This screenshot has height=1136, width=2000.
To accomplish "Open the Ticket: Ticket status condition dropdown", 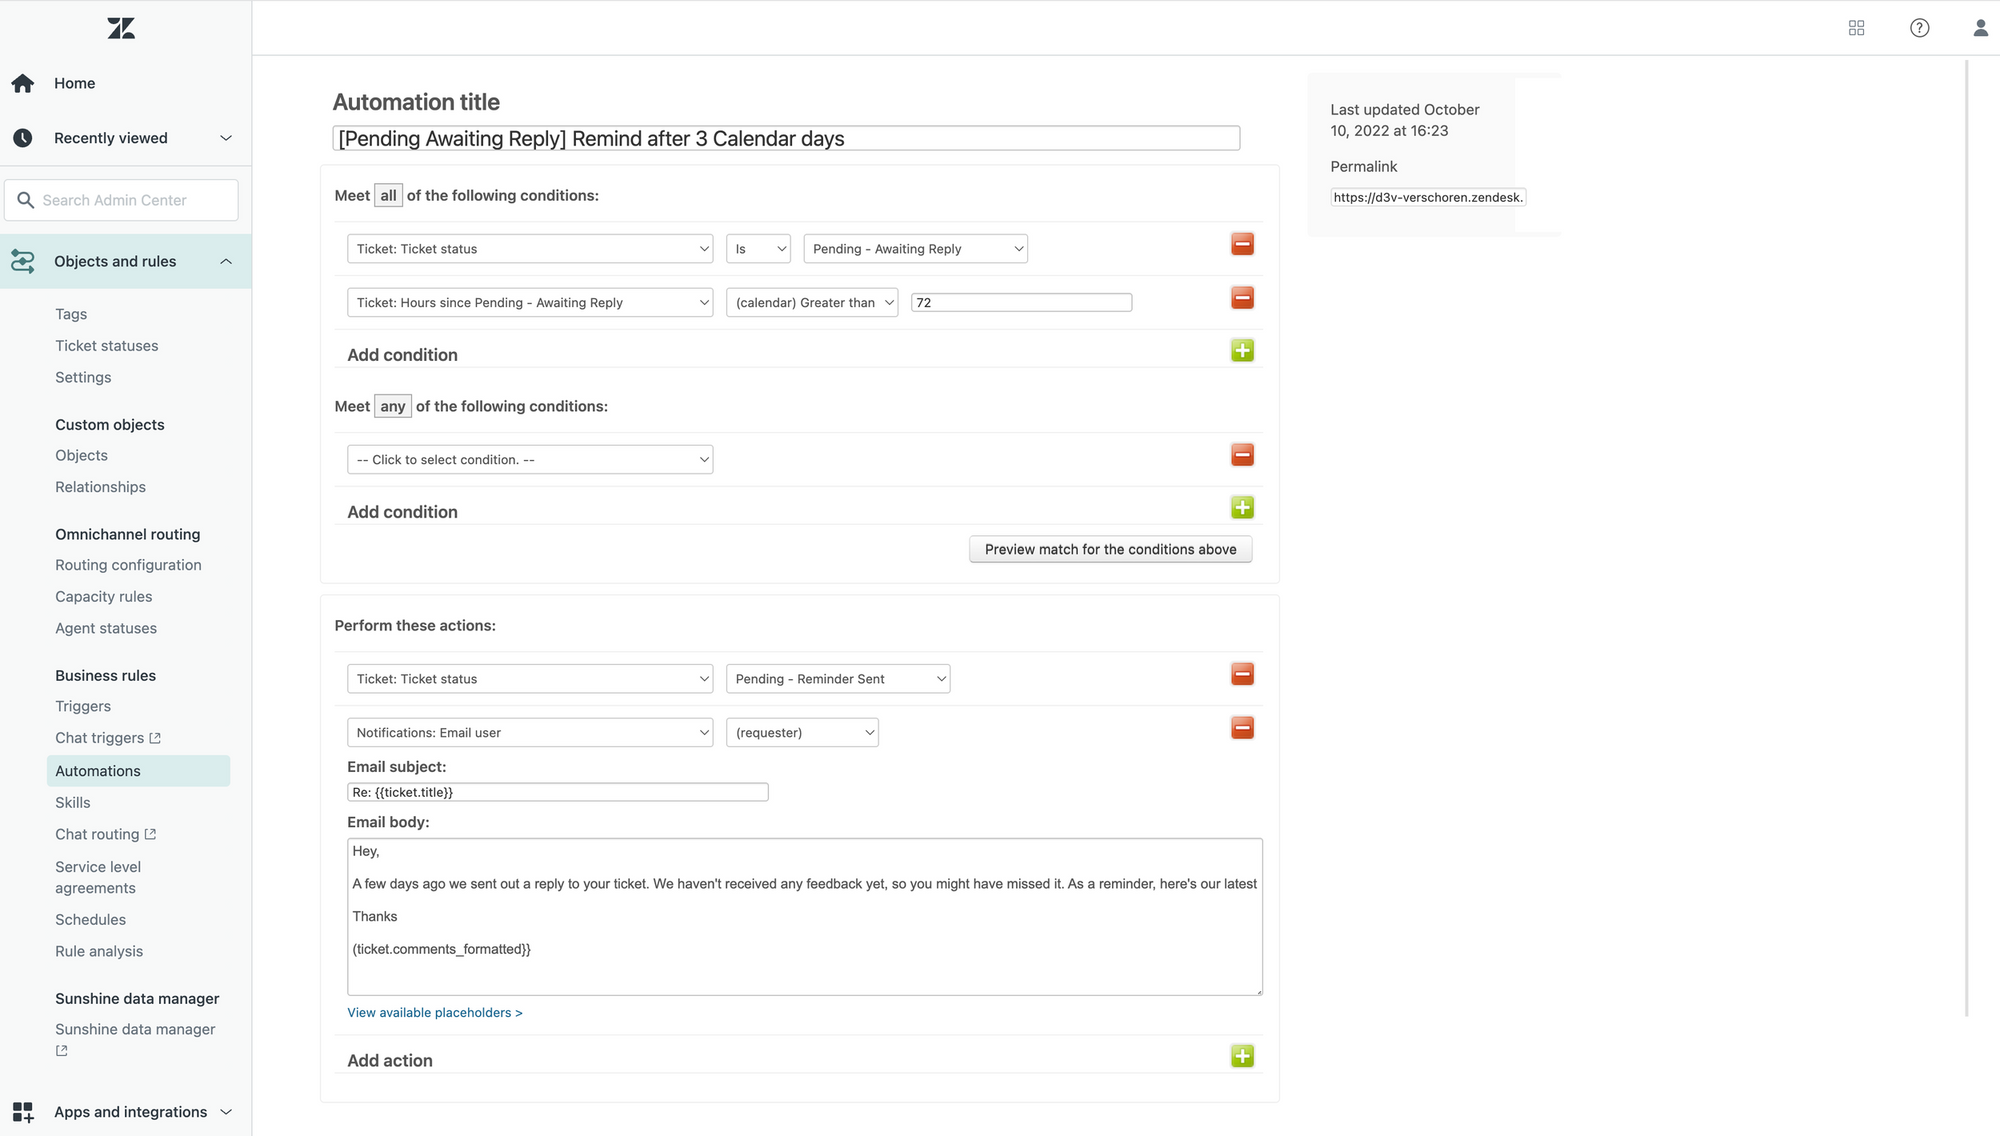I will [529, 249].
